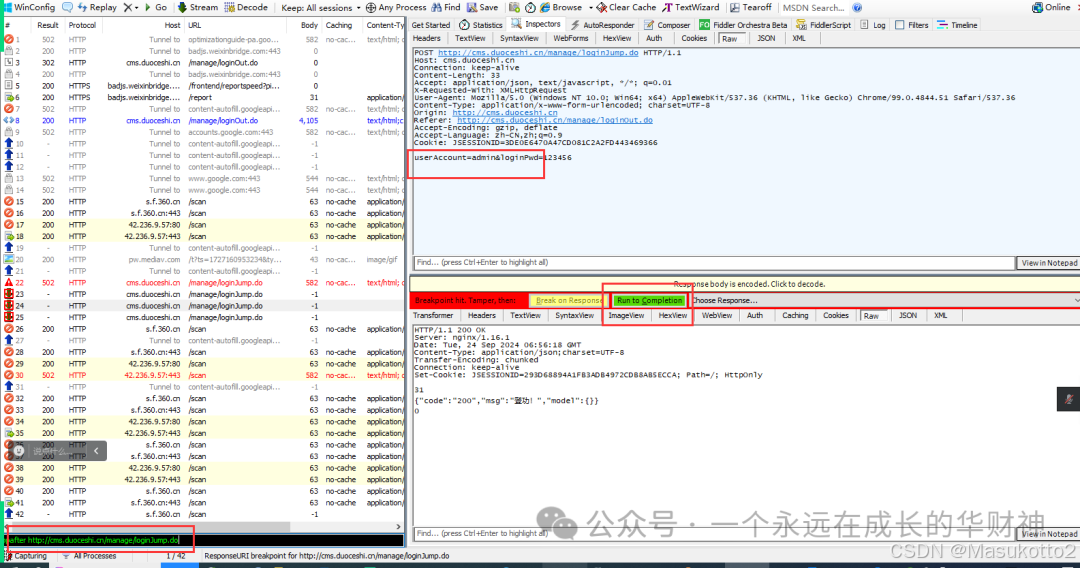Click the response pane View in Notepad button

point(1048,534)
